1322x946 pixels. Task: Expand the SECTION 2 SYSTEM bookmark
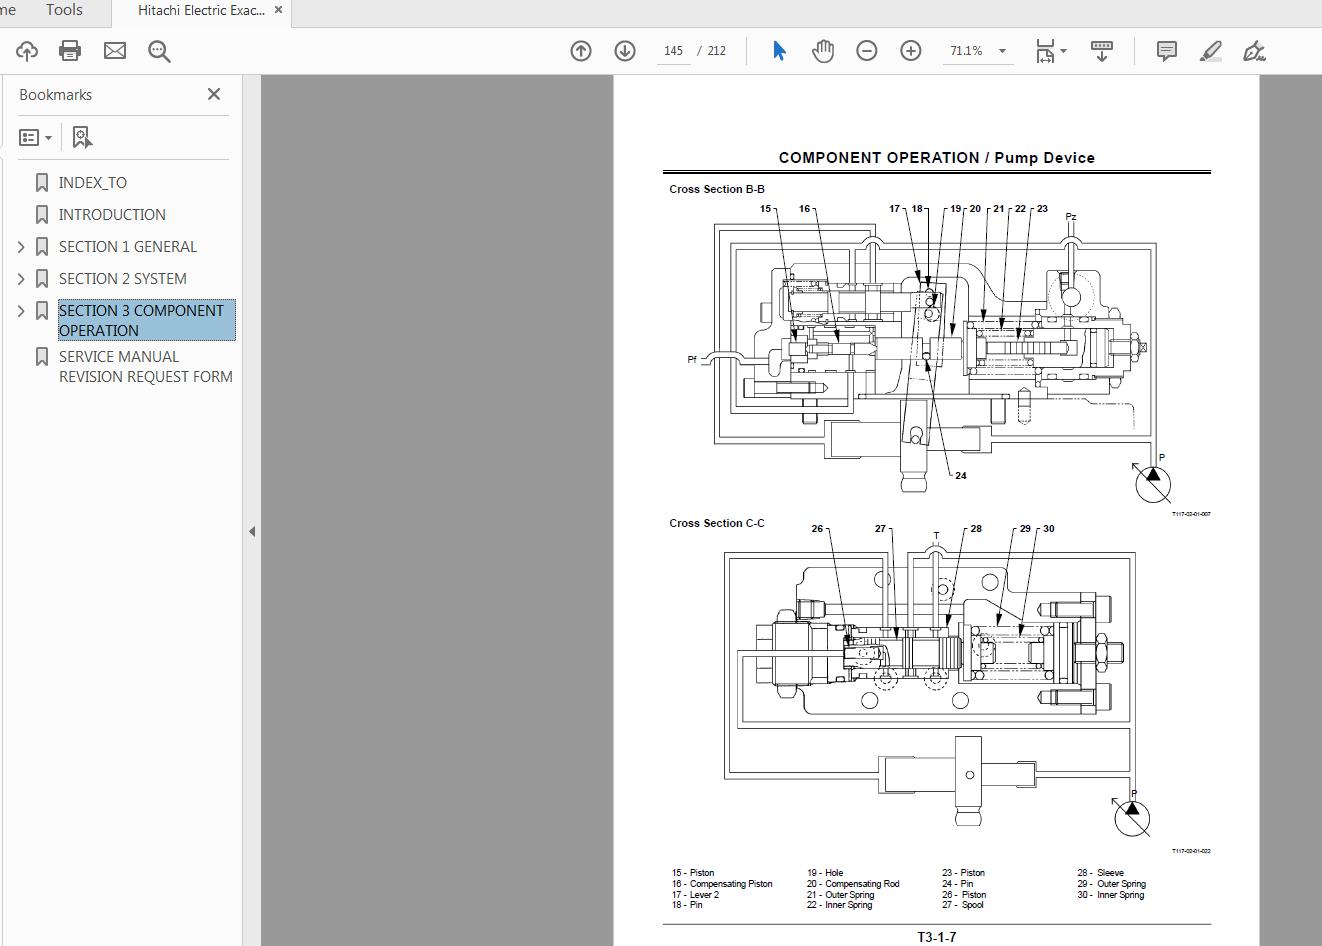coord(21,279)
